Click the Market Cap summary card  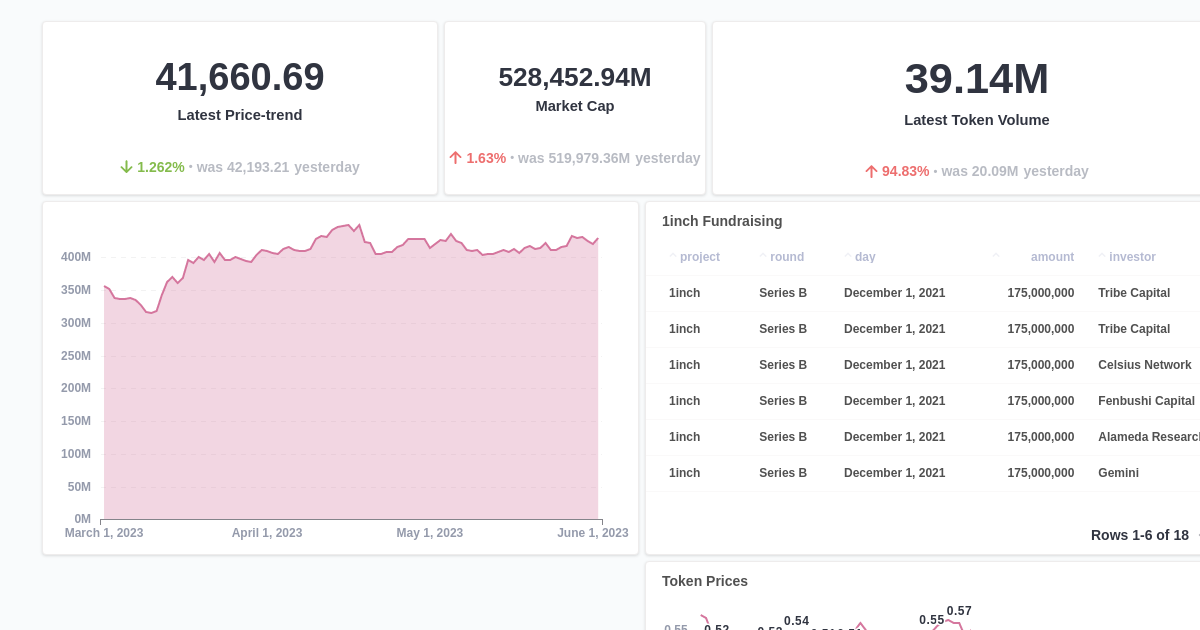575,107
